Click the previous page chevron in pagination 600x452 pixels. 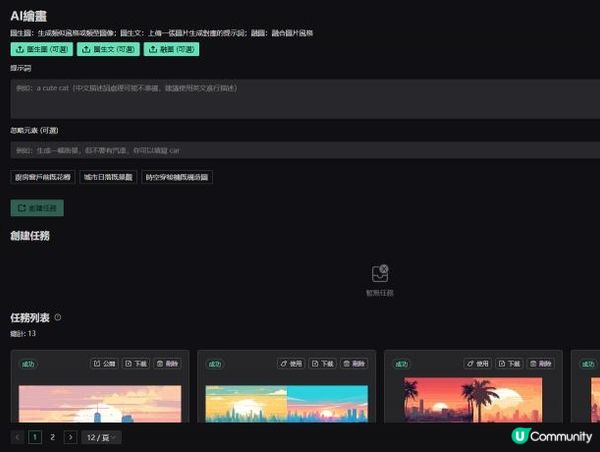click(x=17, y=437)
